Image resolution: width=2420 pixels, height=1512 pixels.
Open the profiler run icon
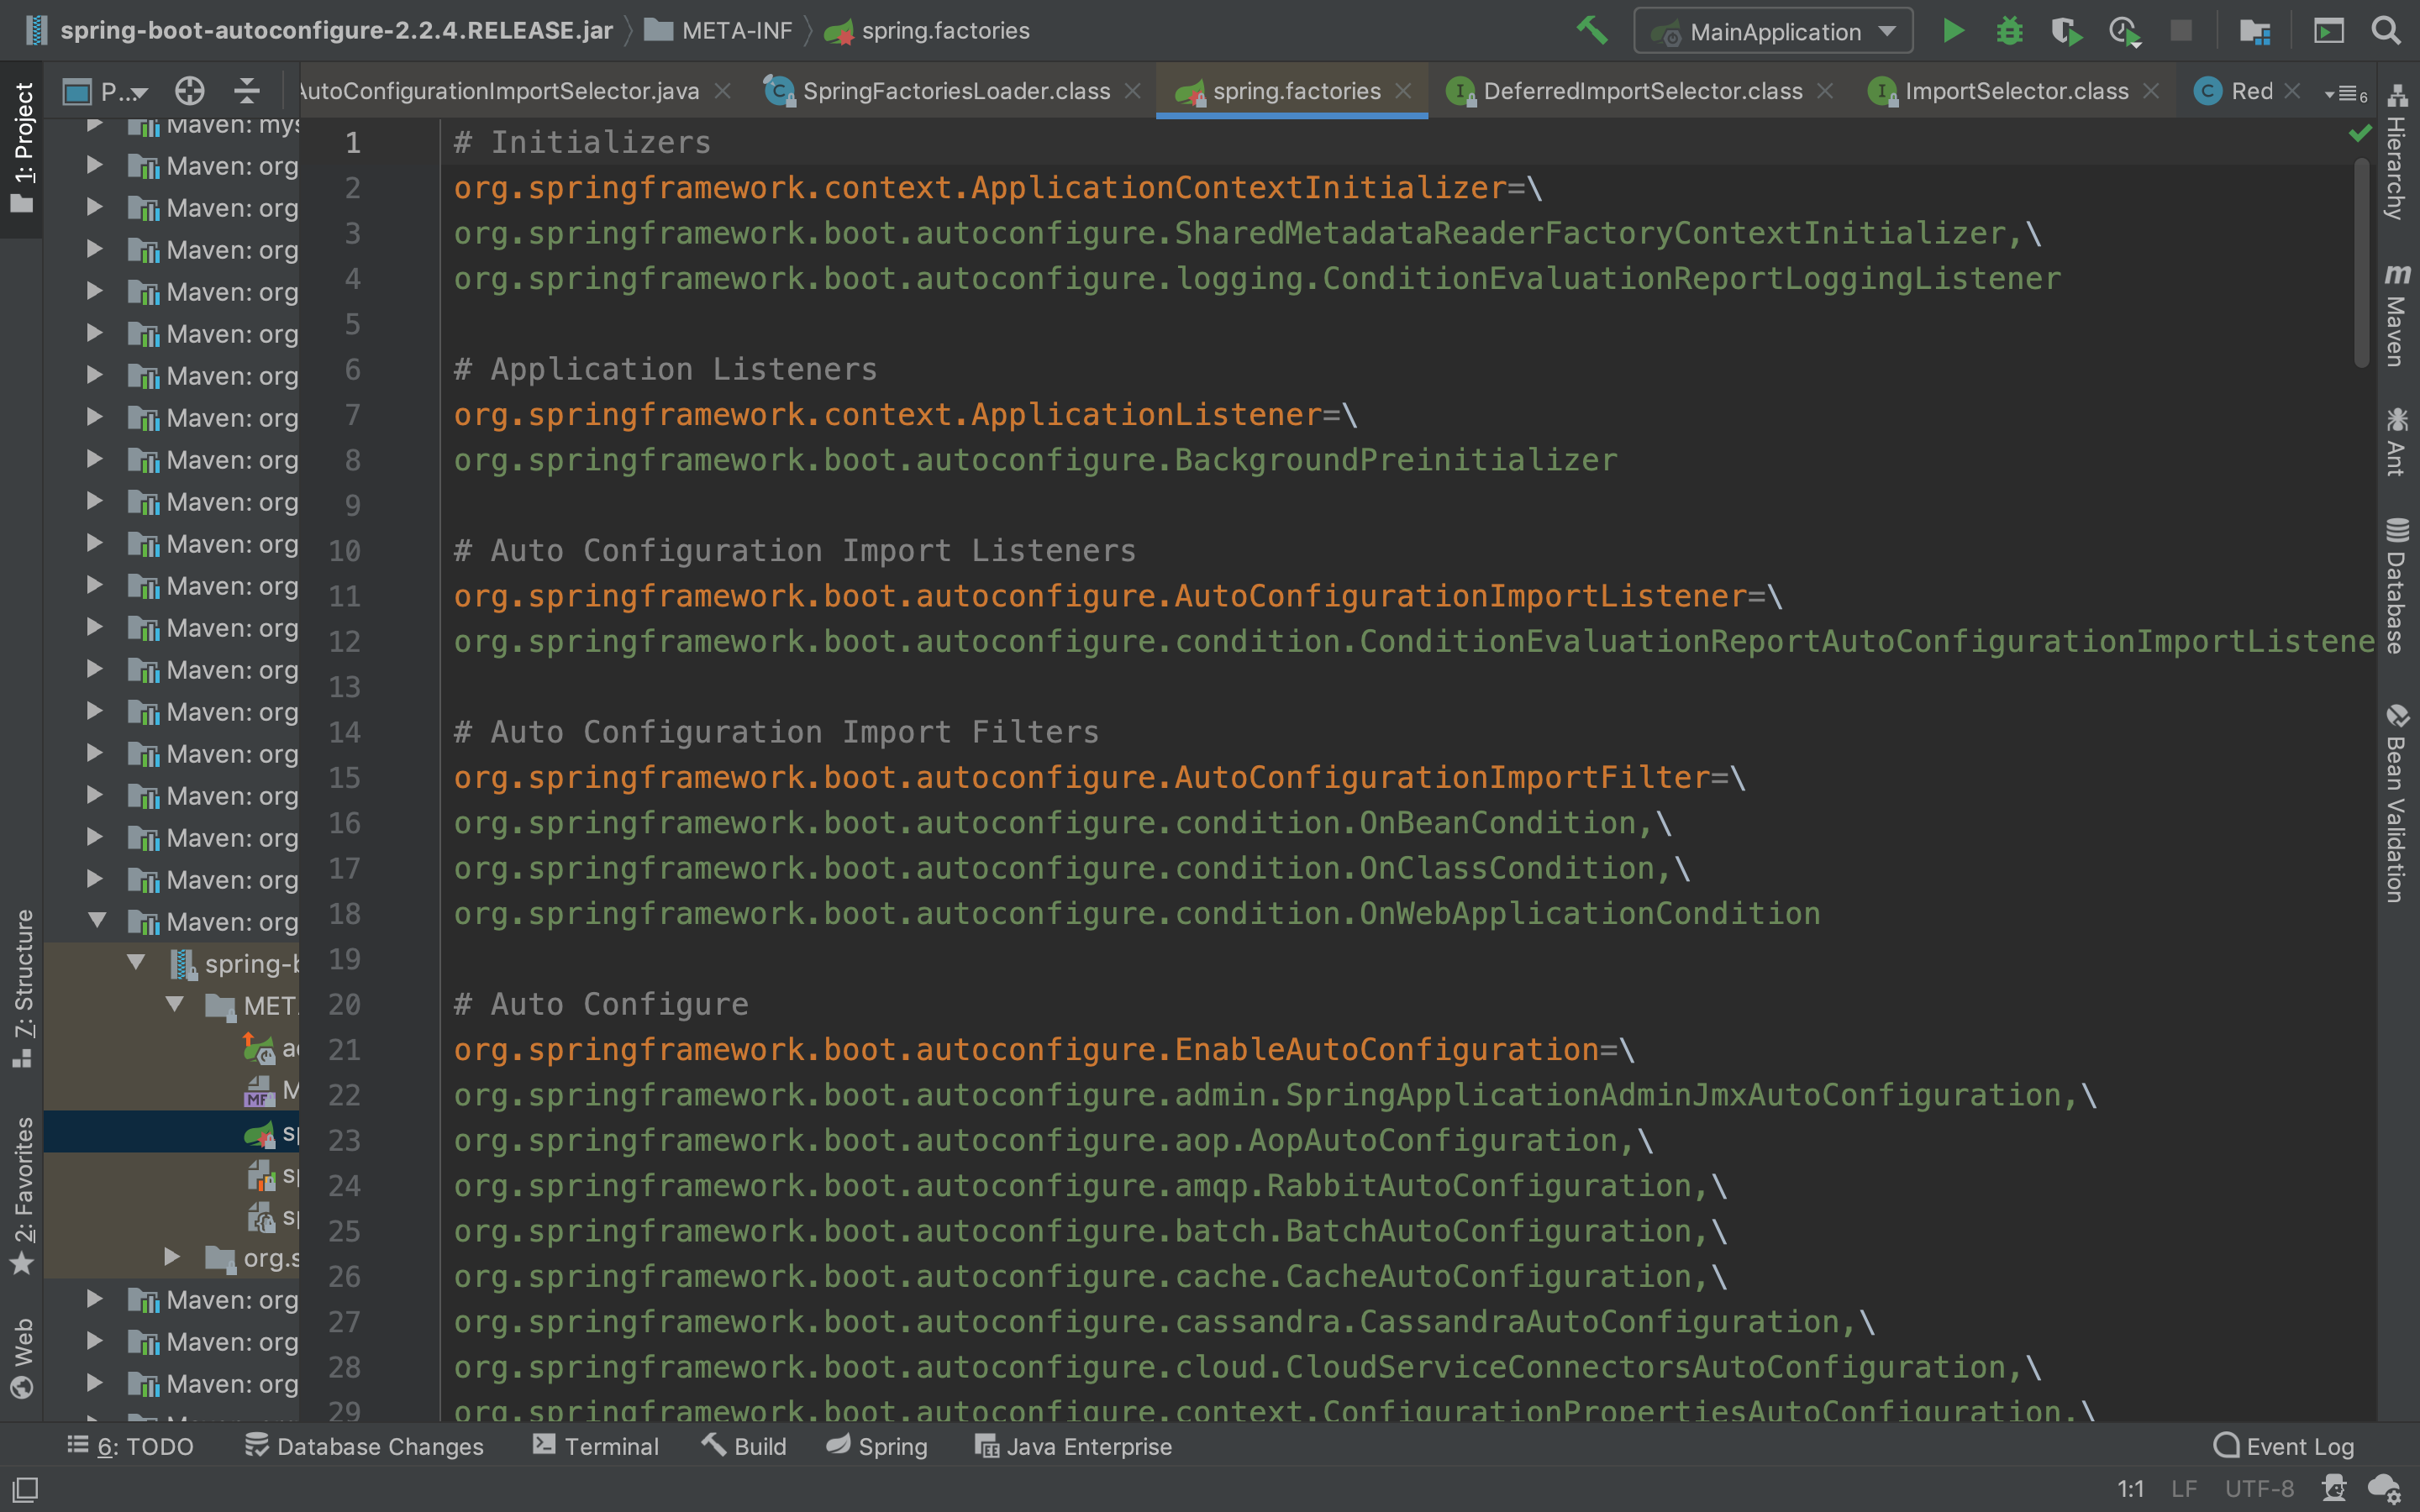(x=2124, y=31)
